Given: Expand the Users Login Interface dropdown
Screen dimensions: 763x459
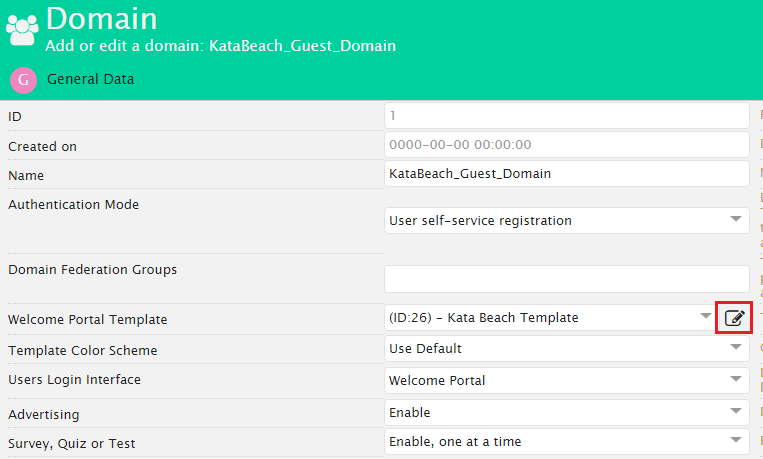Looking at the screenshot, I should [x=566, y=381].
